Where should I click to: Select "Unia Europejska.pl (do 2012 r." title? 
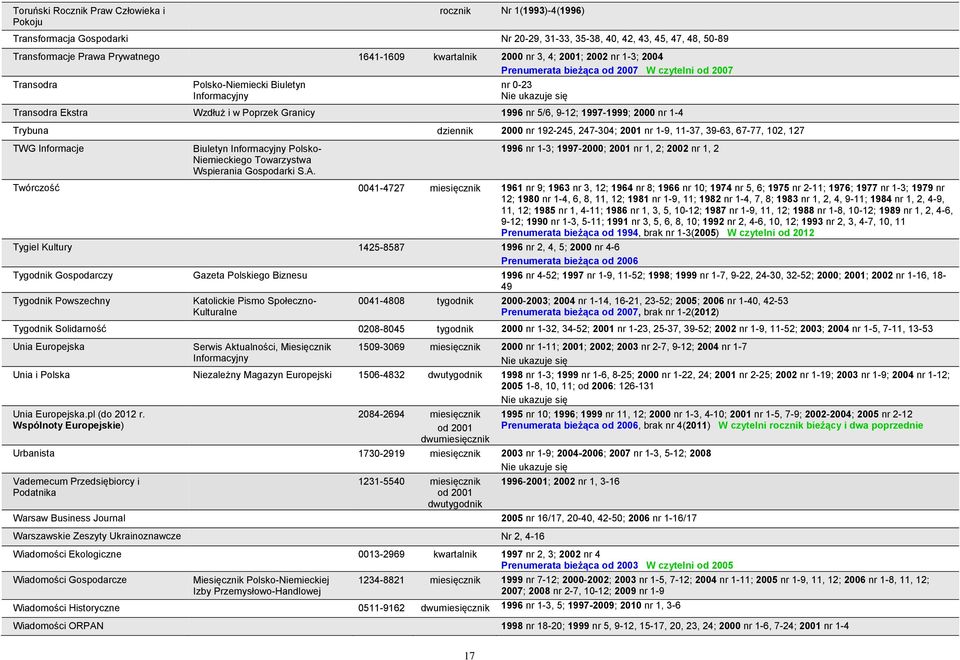point(79,414)
